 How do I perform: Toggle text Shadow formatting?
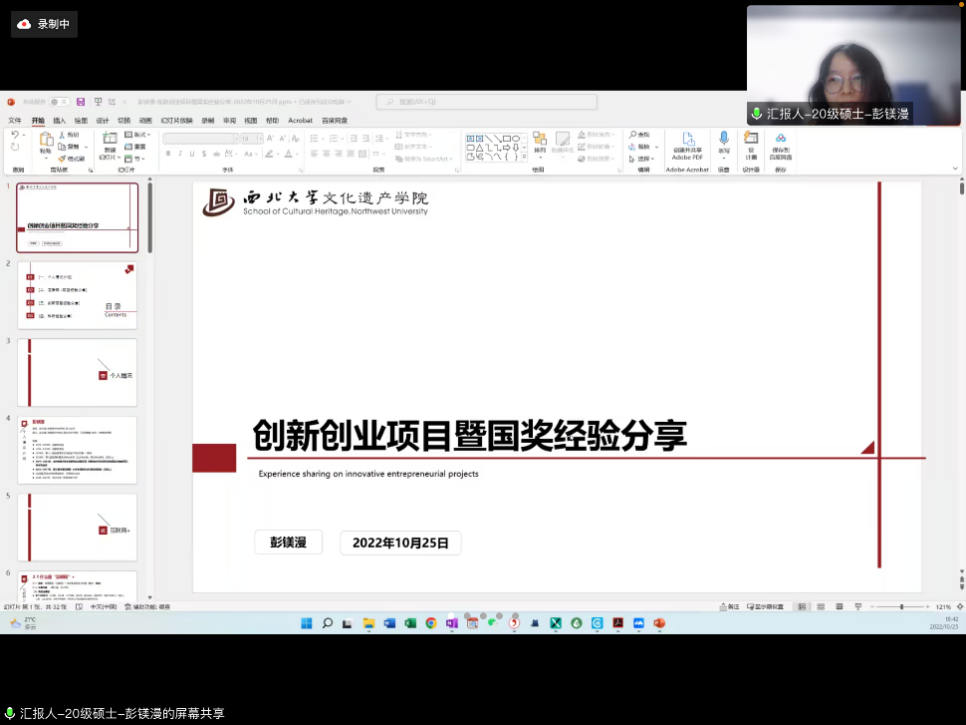click(204, 154)
